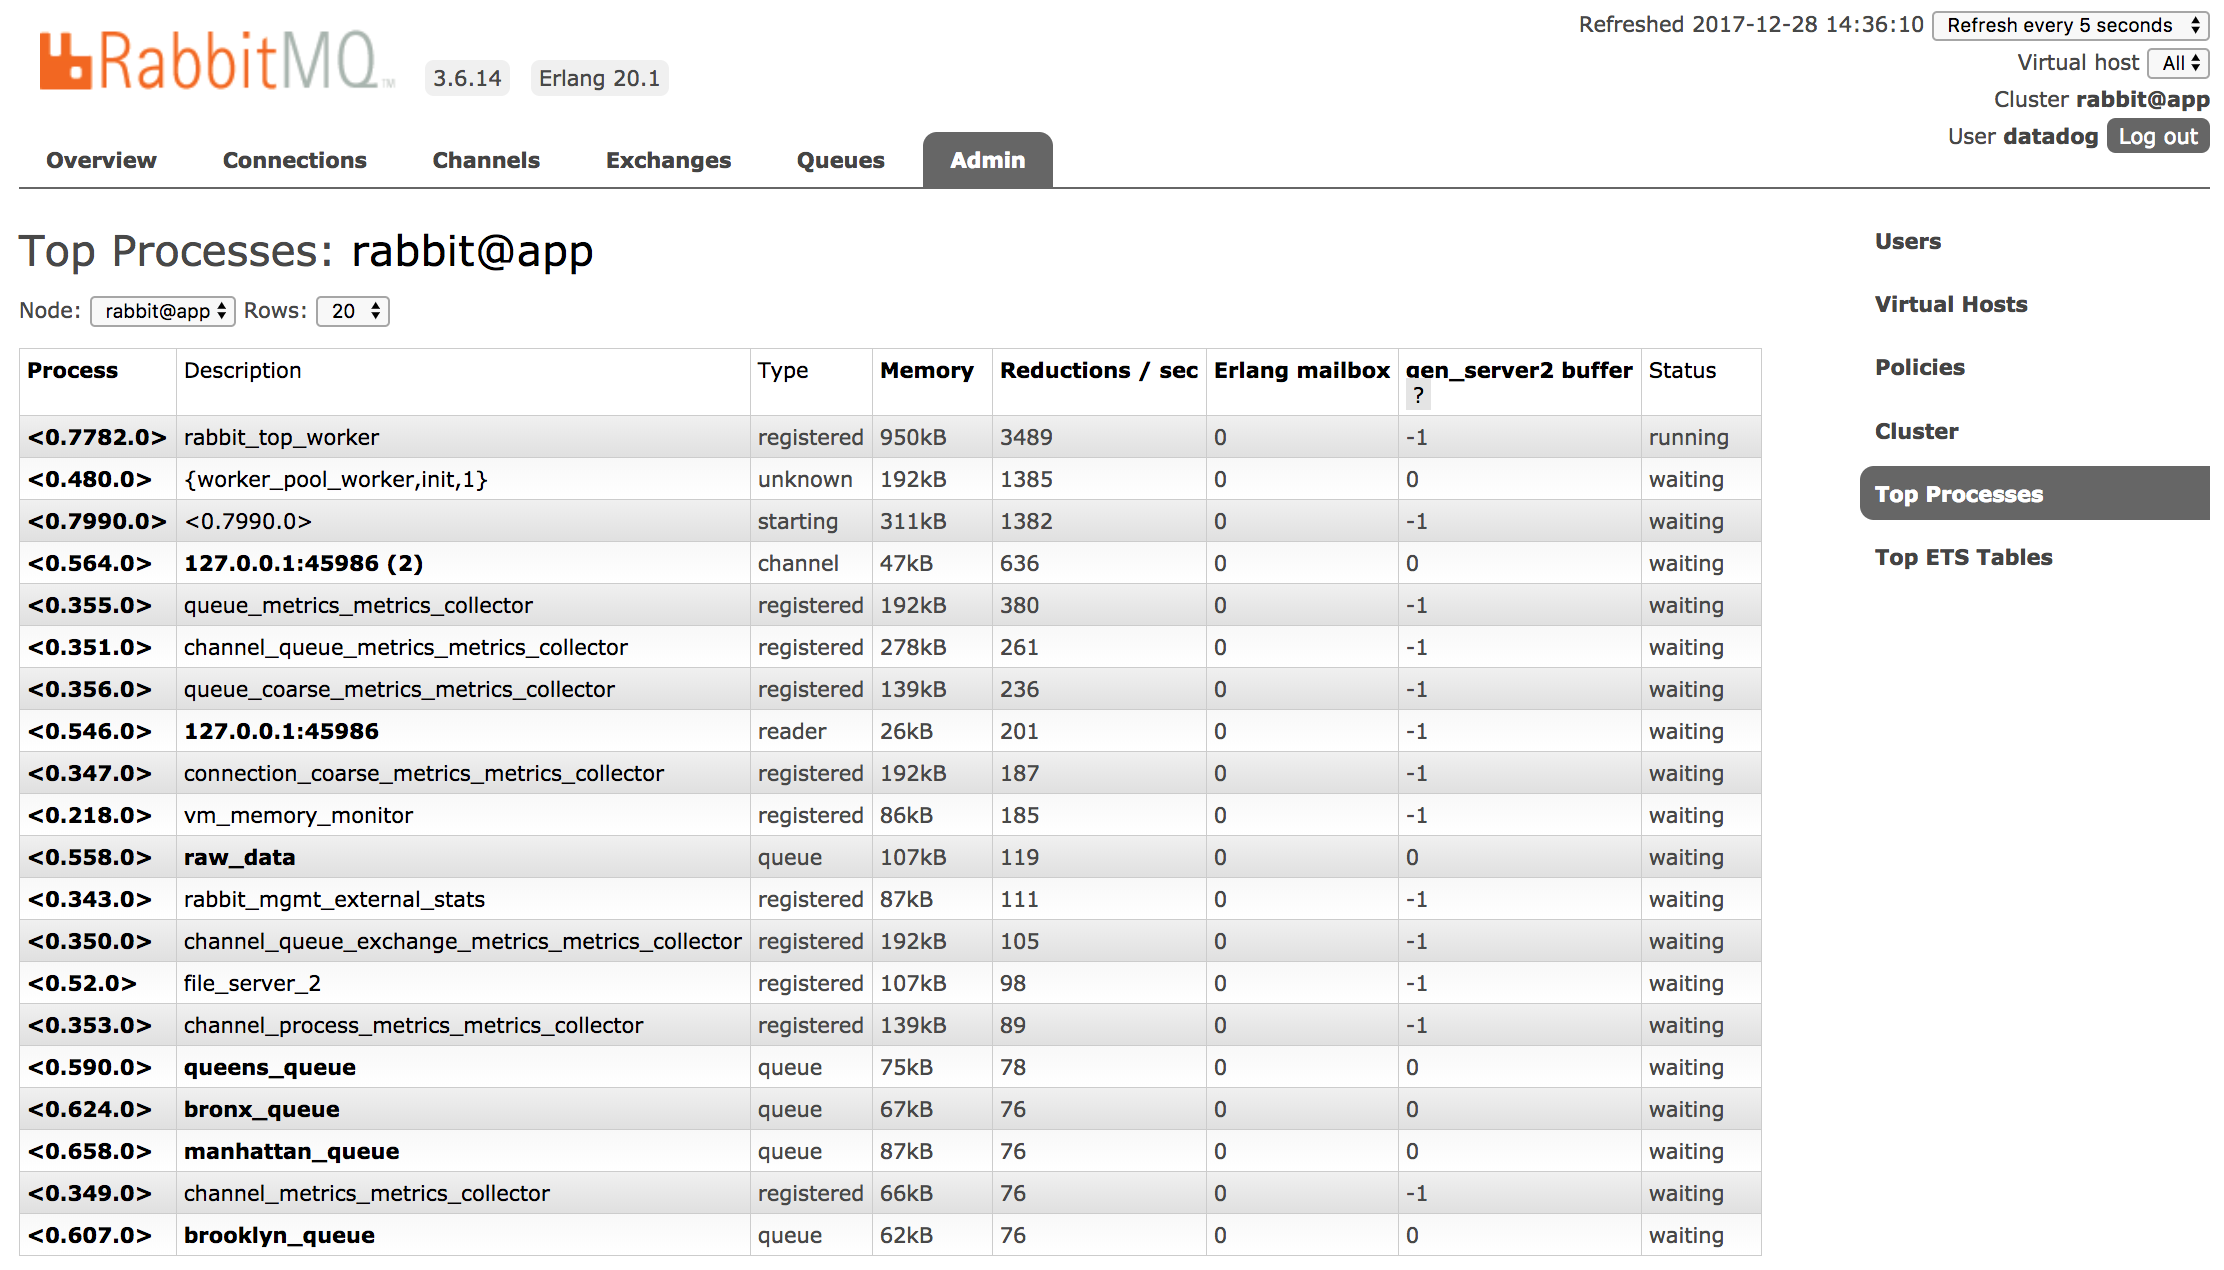Switch to the Queues tab
This screenshot has height=1270, width=2224.
point(839,160)
